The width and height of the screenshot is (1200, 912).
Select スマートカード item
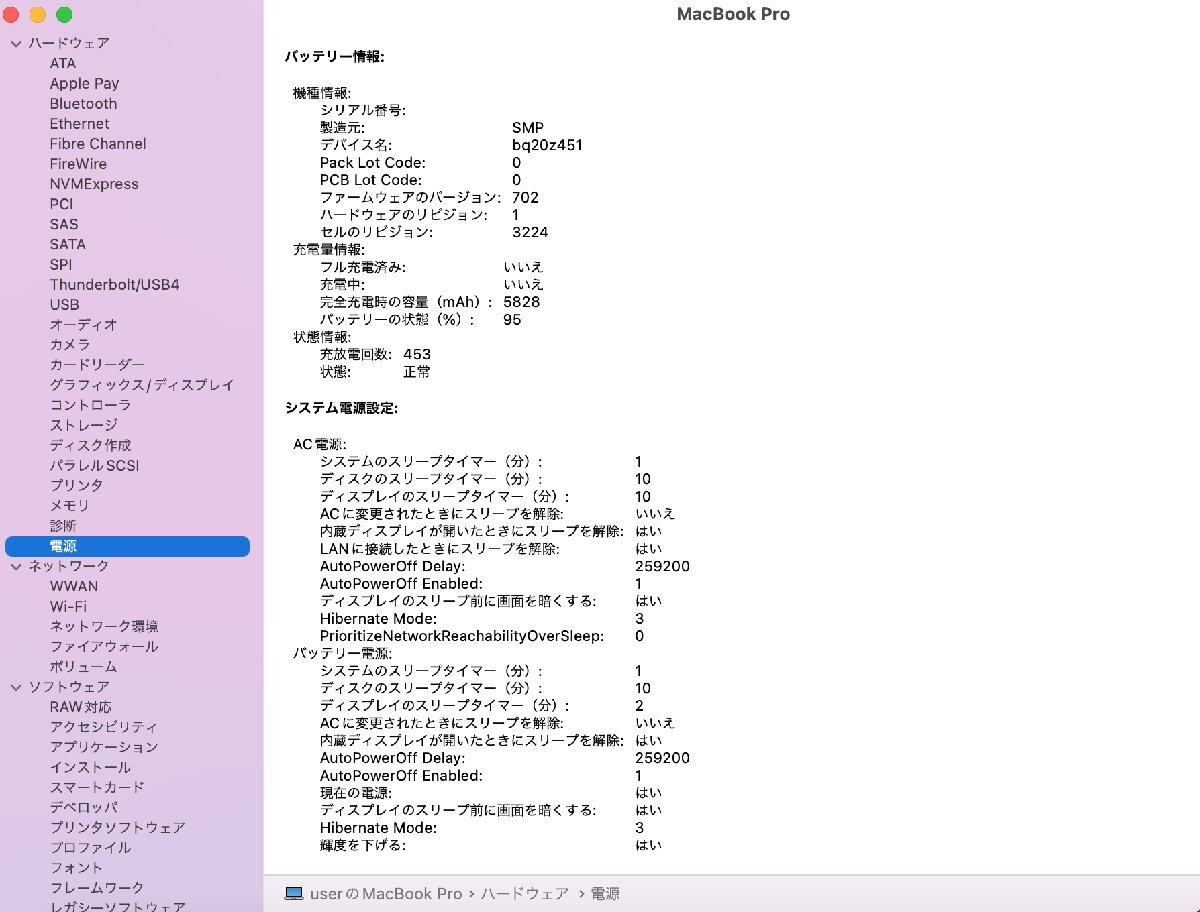pos(97,787)
